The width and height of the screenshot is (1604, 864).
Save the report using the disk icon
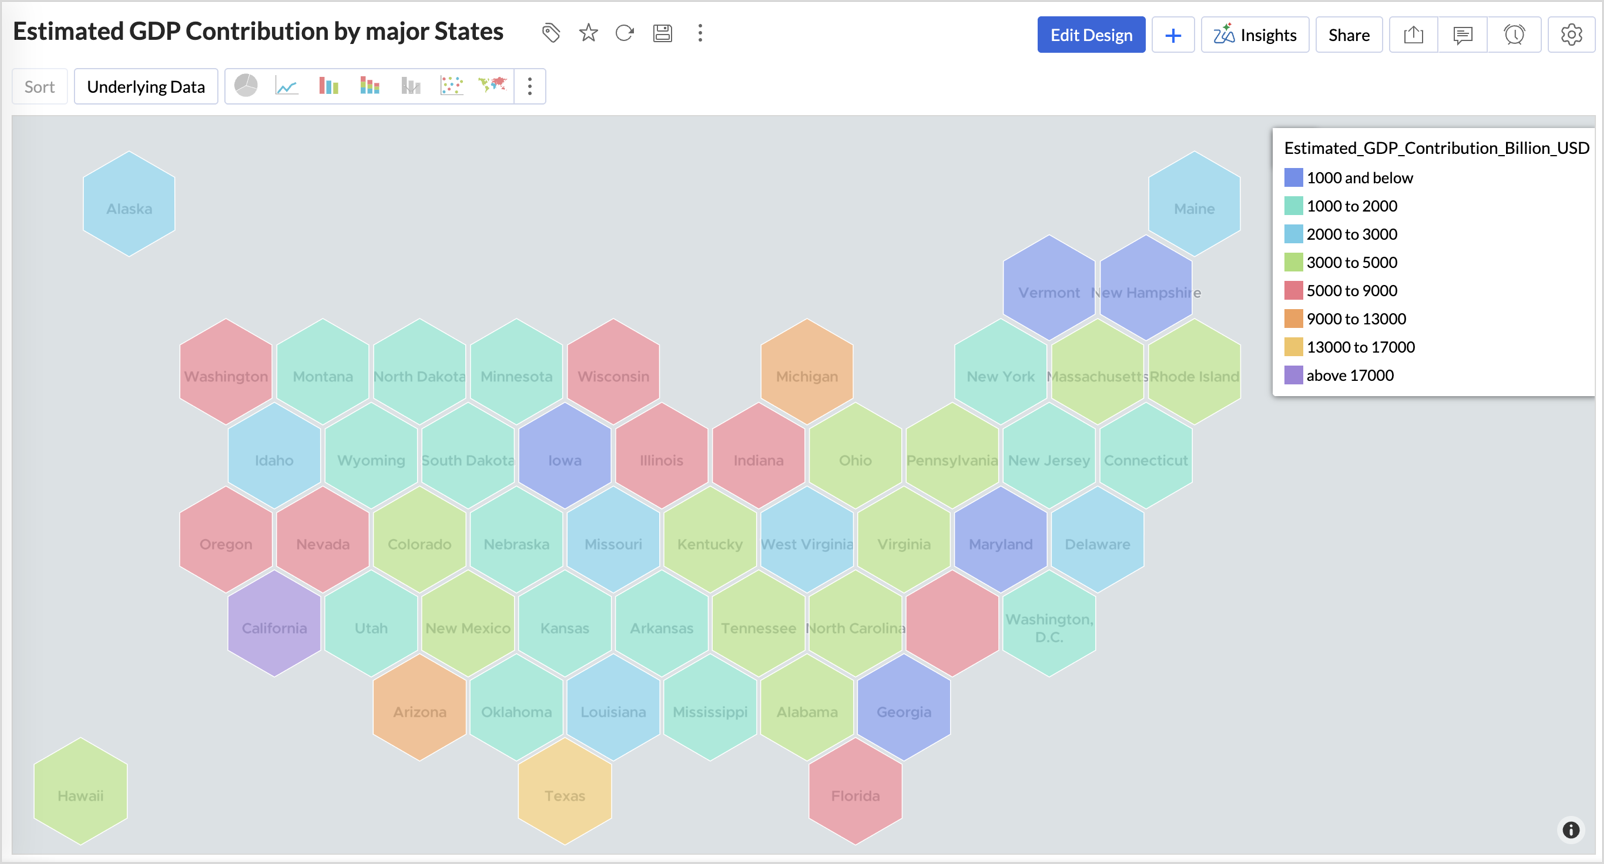tap(662, 33)
